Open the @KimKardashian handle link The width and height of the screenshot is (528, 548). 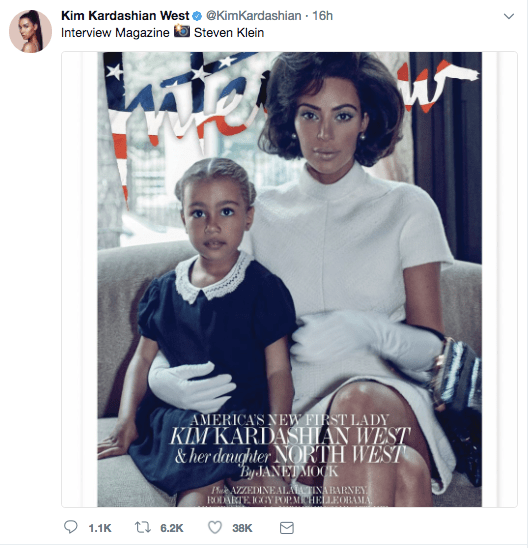pyautogui.click(x=253, y=16)
